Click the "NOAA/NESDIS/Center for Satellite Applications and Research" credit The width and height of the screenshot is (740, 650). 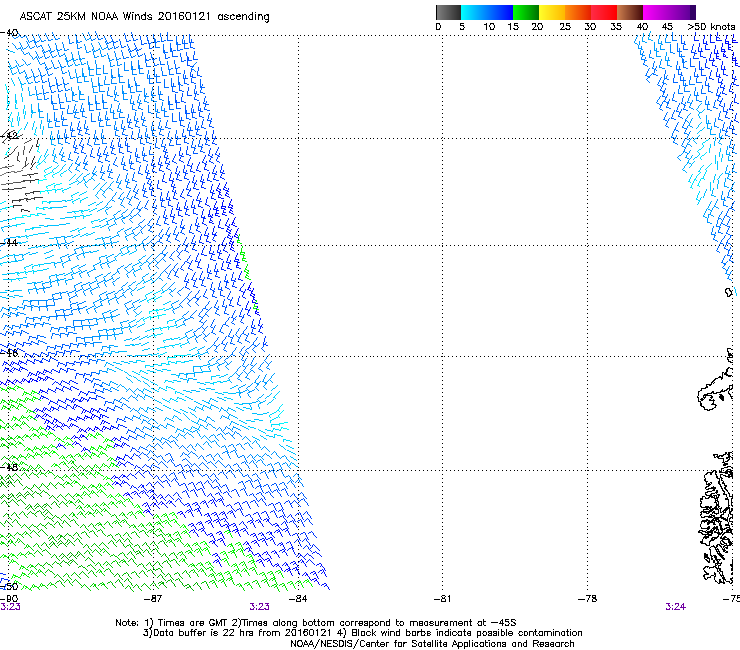pyautogui.click(x=432, y=644)
